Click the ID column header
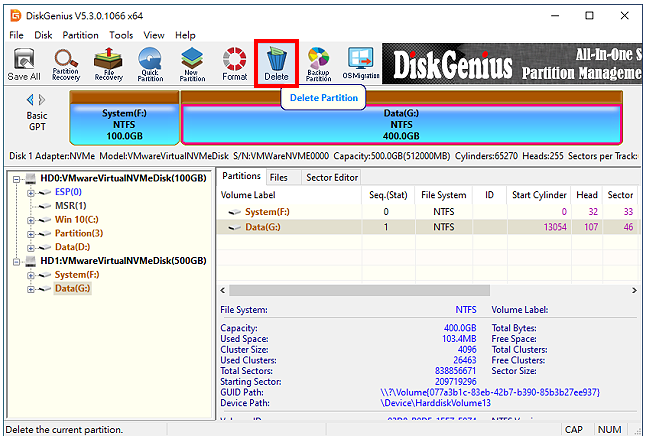Image resolution: width=652 pixels, height=443 pixels. pos(489,195)
